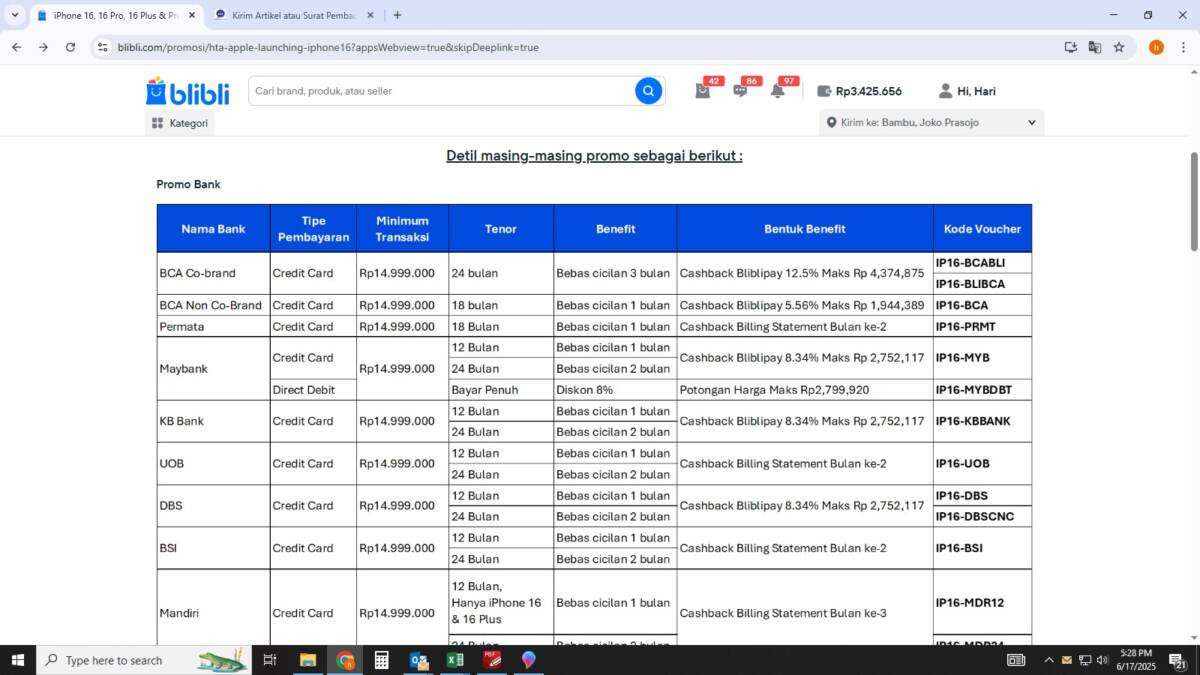Open a new browser tab
The width and height of the screenshot is (1200, 675).
[397, 15]
